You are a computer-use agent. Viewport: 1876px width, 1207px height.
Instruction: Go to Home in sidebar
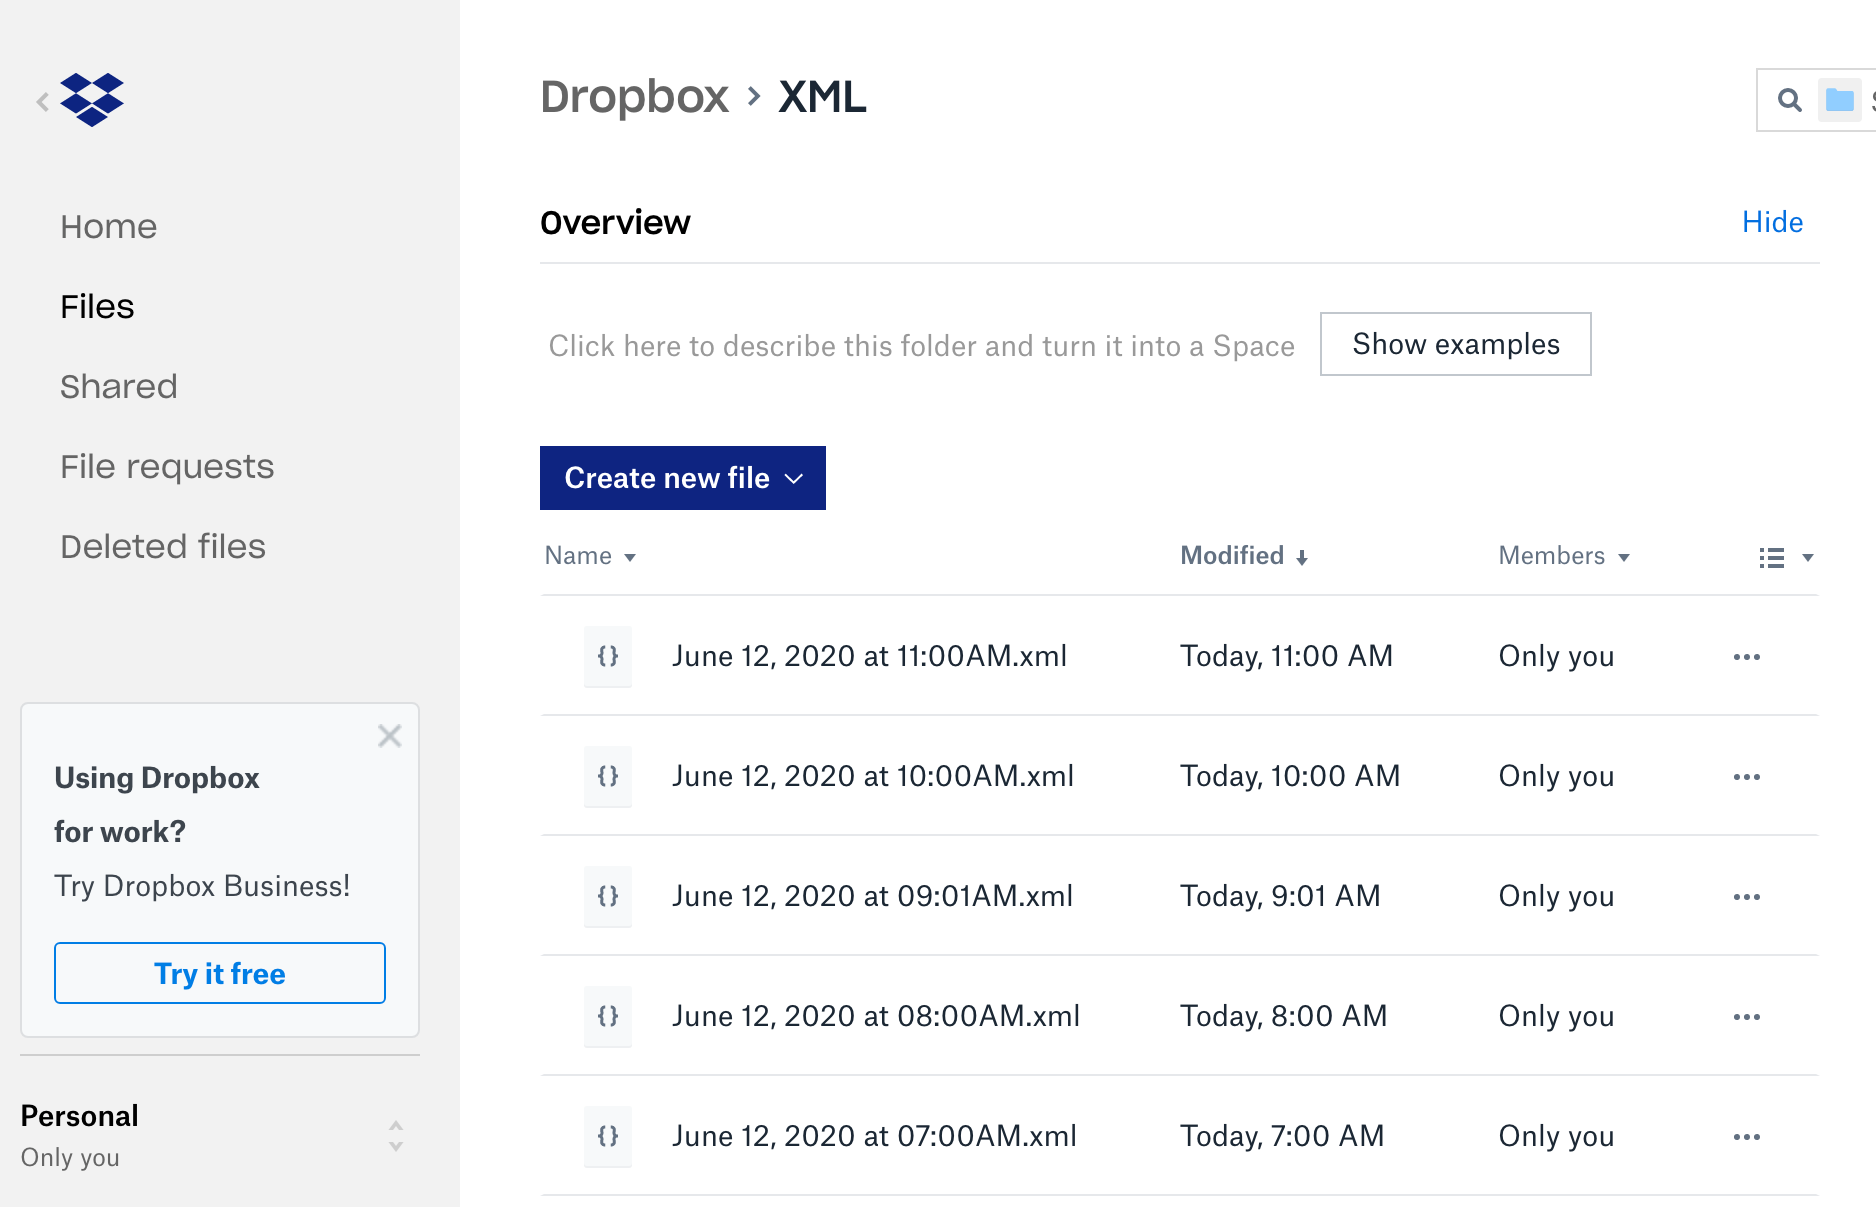coord(109,226)
